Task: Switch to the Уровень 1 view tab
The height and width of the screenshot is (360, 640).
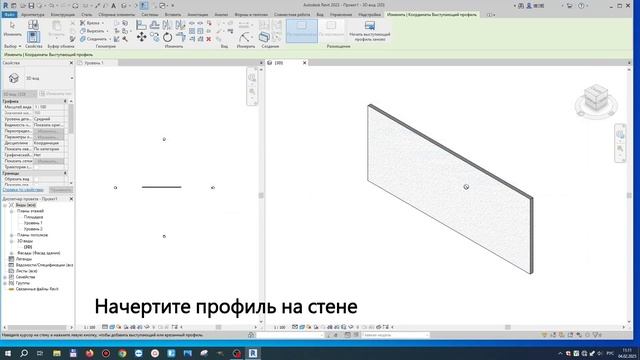Action: click(x=94, y=63)
